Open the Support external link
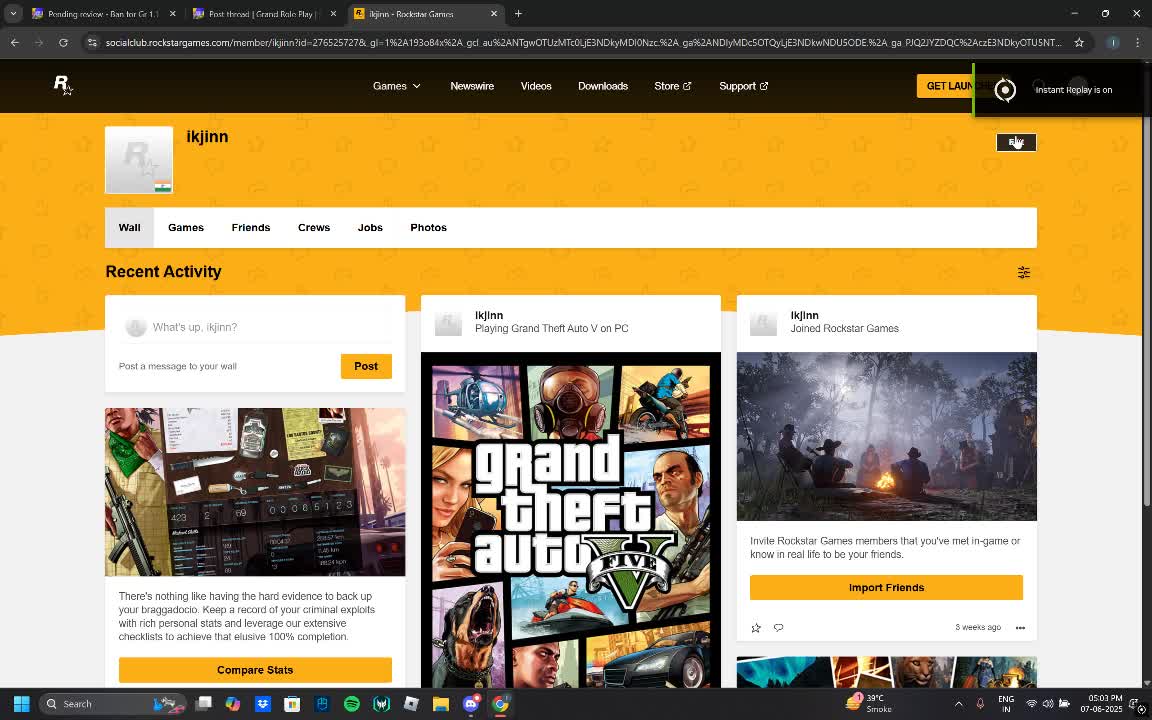Screen dimensions: 1152x720 click(x=744, y=86)
